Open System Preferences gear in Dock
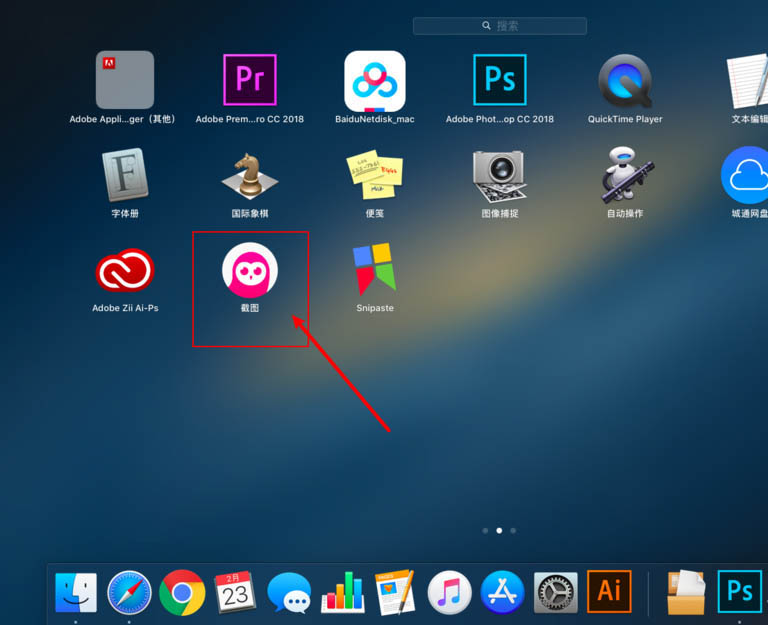The width and height of the screenshot is (768, 625). 555,593
